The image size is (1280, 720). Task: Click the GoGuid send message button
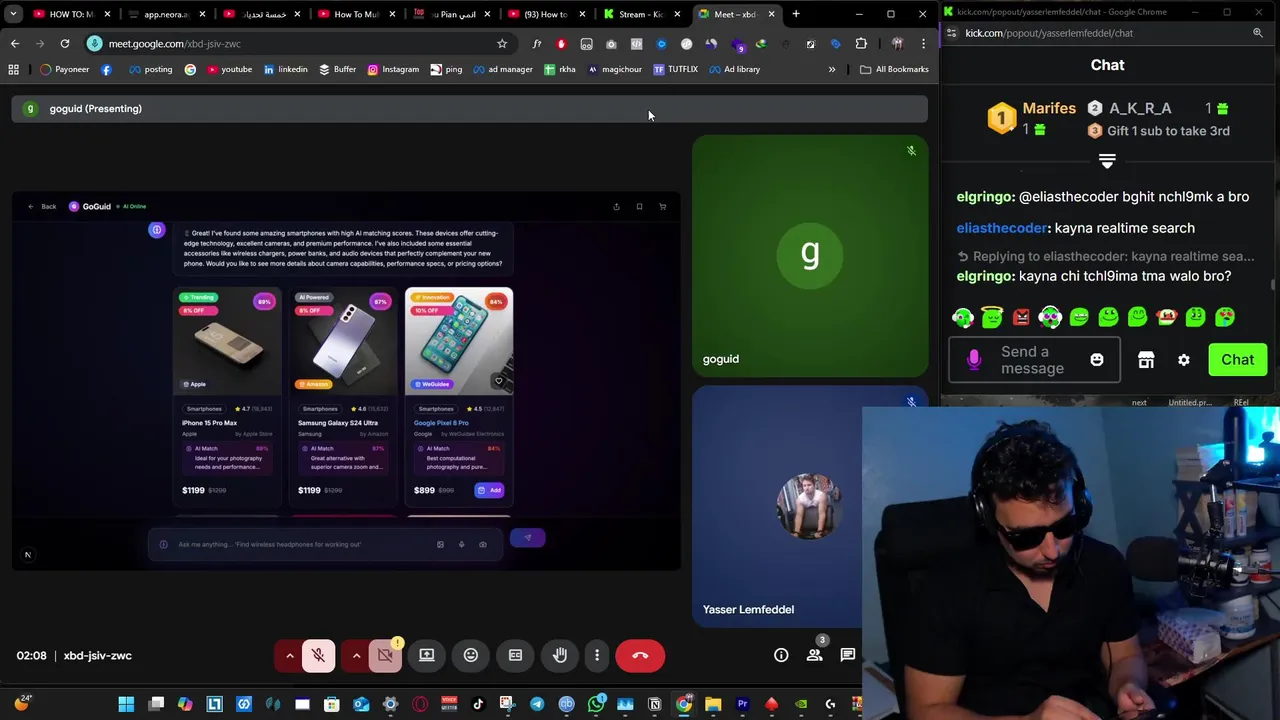tap(527, 538)
